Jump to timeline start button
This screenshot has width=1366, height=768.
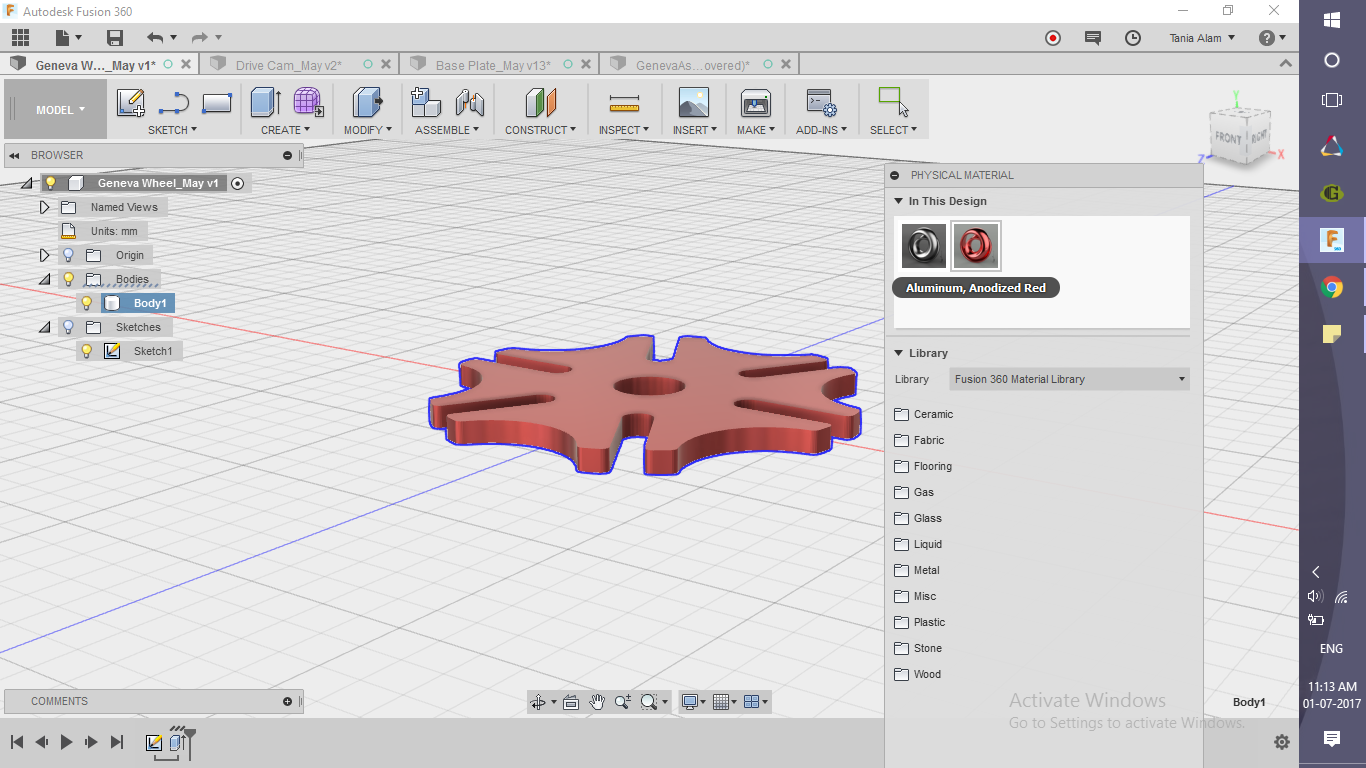click(17, 742)
